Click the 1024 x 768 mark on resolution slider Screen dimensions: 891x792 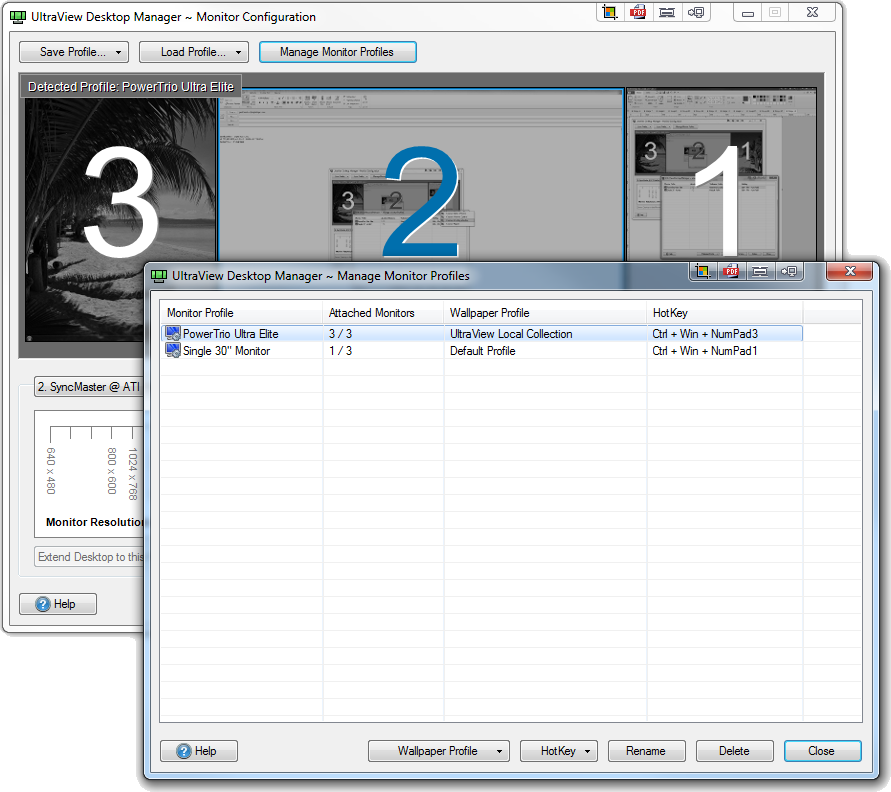pyautogui.click(x=132, y=473)
